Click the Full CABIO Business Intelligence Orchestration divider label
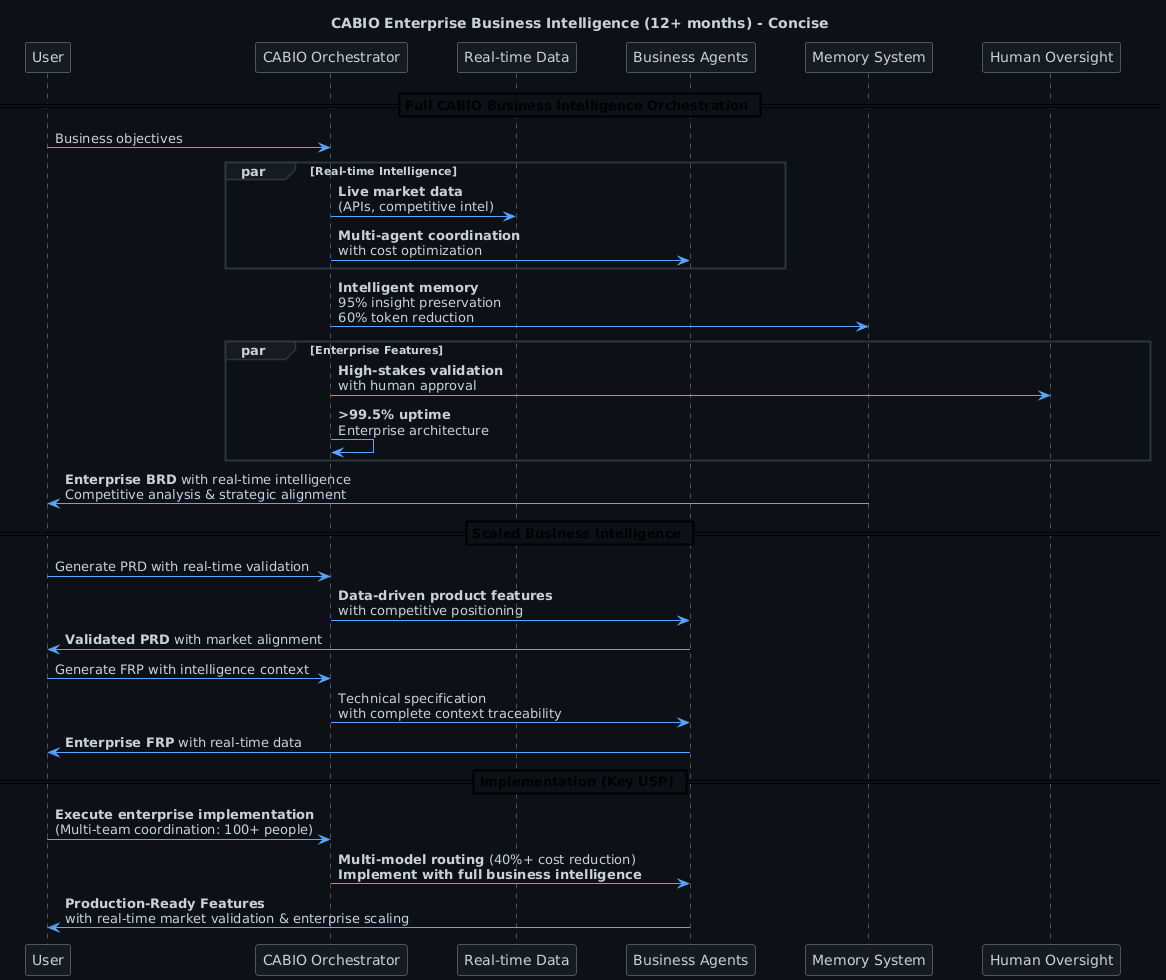The width and height of the screenshot is (1166, 980). pyautogui.click(x=579, y=105)
